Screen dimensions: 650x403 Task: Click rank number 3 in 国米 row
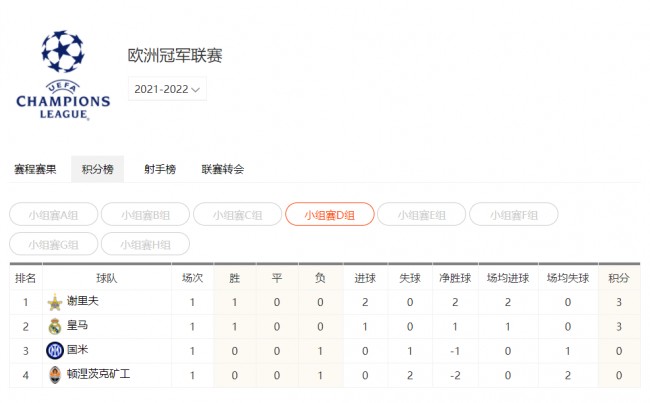[x=26, y=351]
